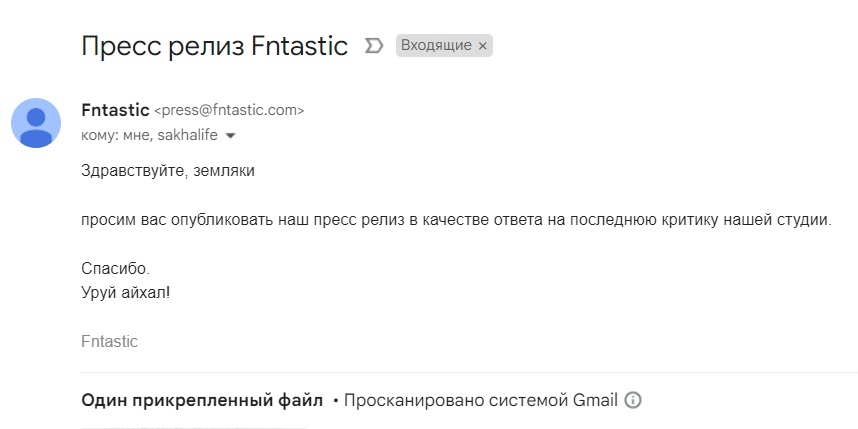
Task: Click the info icon beside Gmail scan note
Action: pyautogui.click(x=632, y=400)
